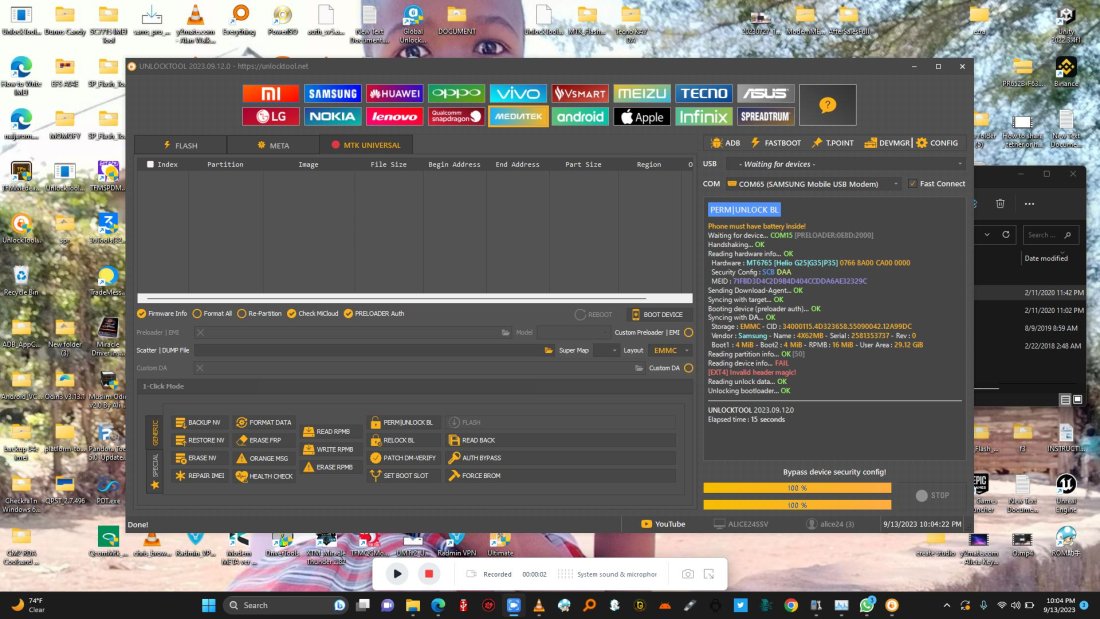Choose the Infinix brand logo
This screenshot has height=619, width=1100.
coord(704,117)
